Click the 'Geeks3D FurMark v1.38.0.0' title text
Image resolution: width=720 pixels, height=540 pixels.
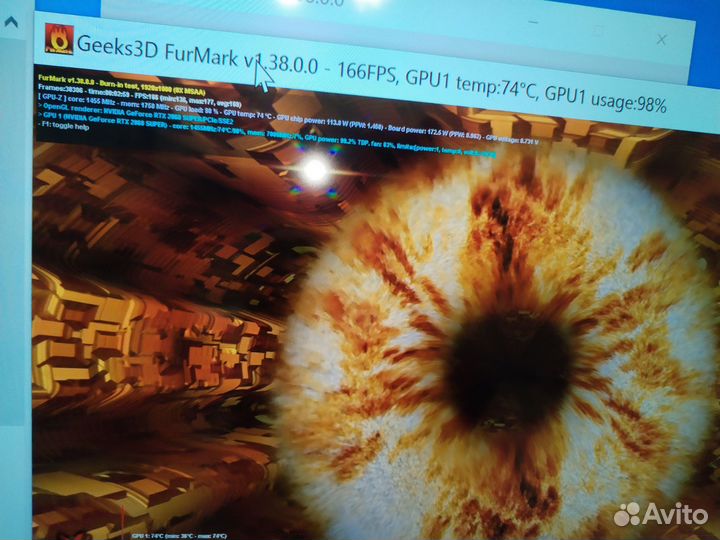point(197,56)
